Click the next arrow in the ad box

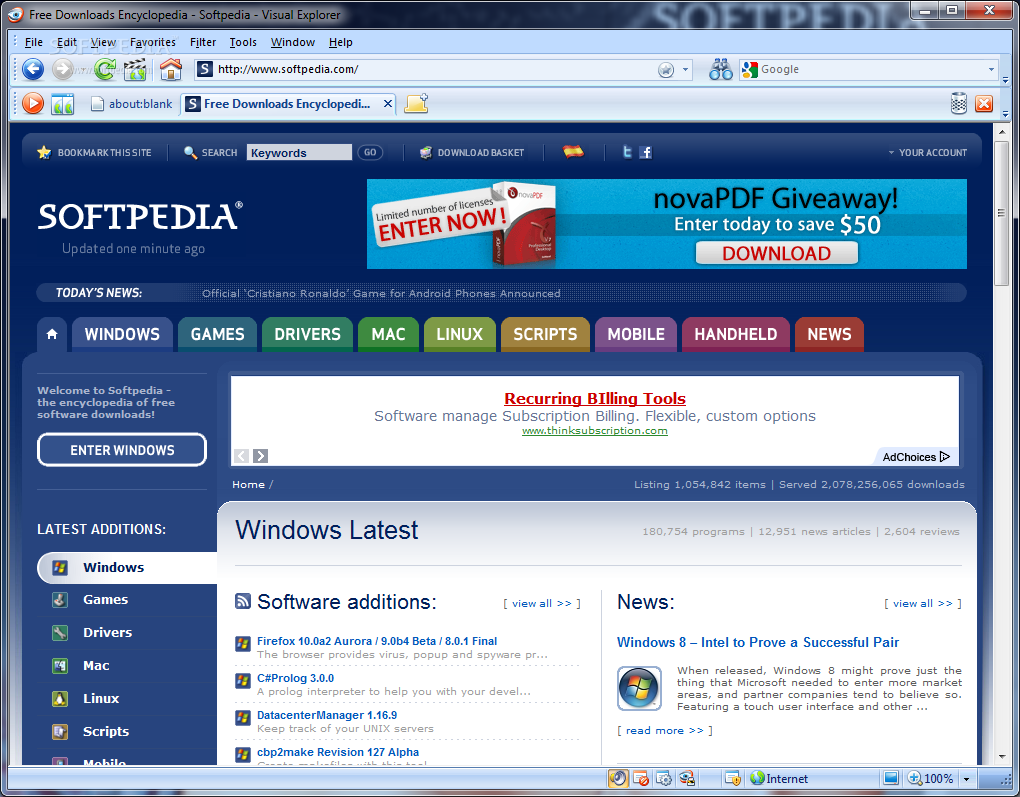pyautogui.click(x=261, y=455)
